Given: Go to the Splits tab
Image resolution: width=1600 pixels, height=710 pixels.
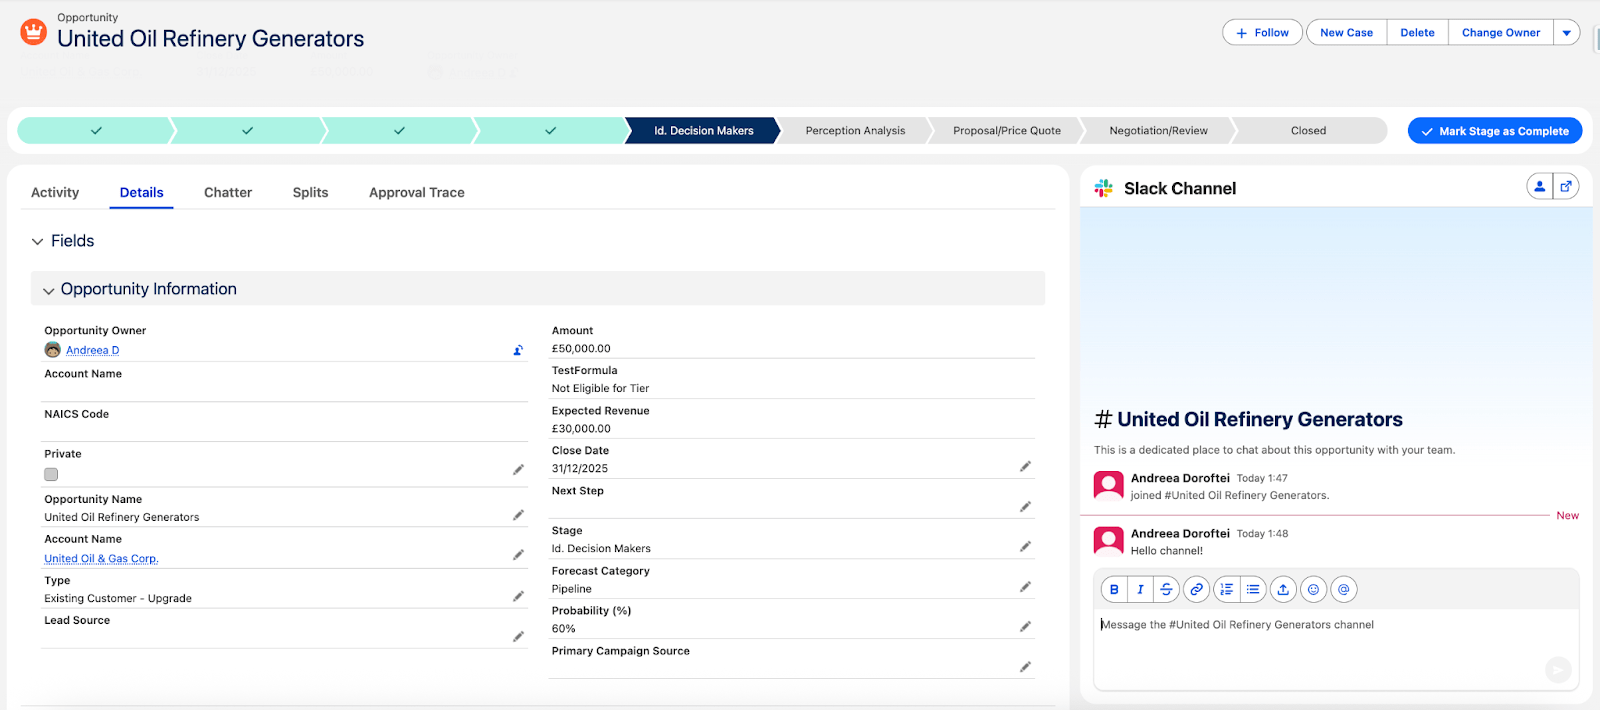Looking at the screenshot, I should coord(310,192).
